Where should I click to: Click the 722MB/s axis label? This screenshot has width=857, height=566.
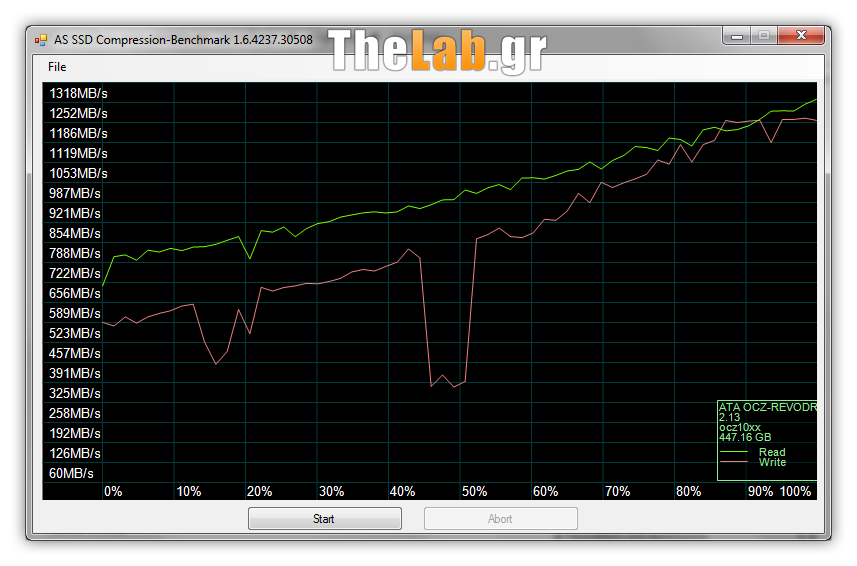click(x=75, y=273)
